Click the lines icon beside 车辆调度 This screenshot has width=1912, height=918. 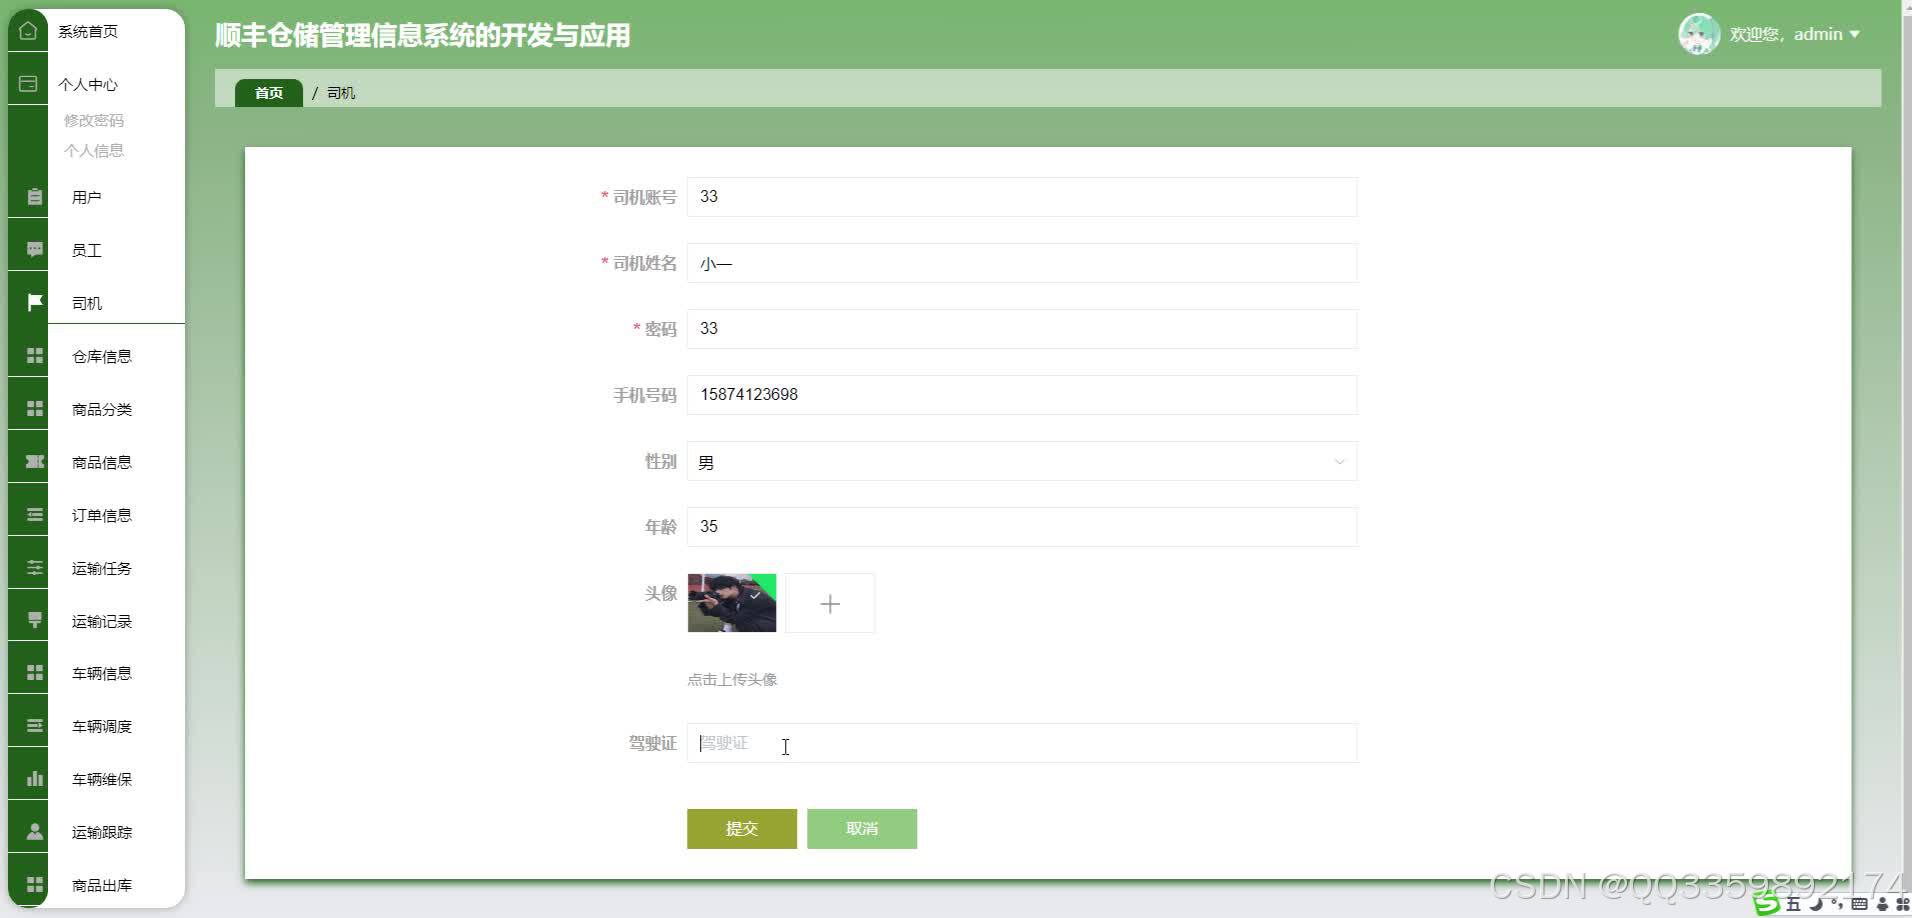34,726
